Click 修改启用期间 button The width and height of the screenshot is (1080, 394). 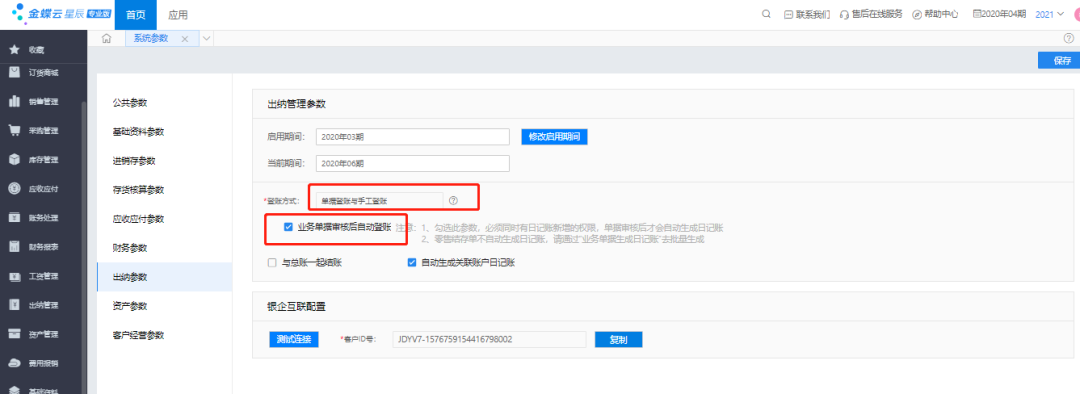click(x=554, y=136)
